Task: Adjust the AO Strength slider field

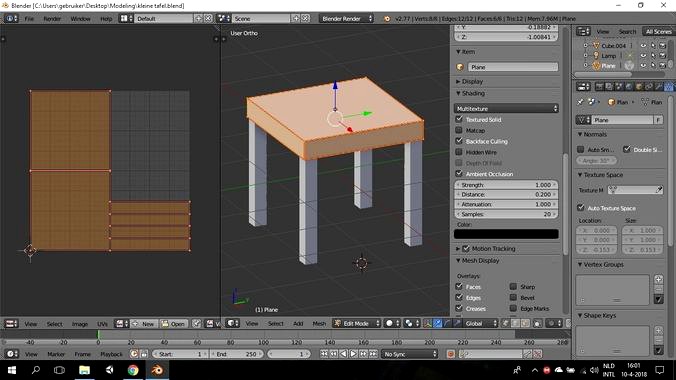Action: point(506,185)
